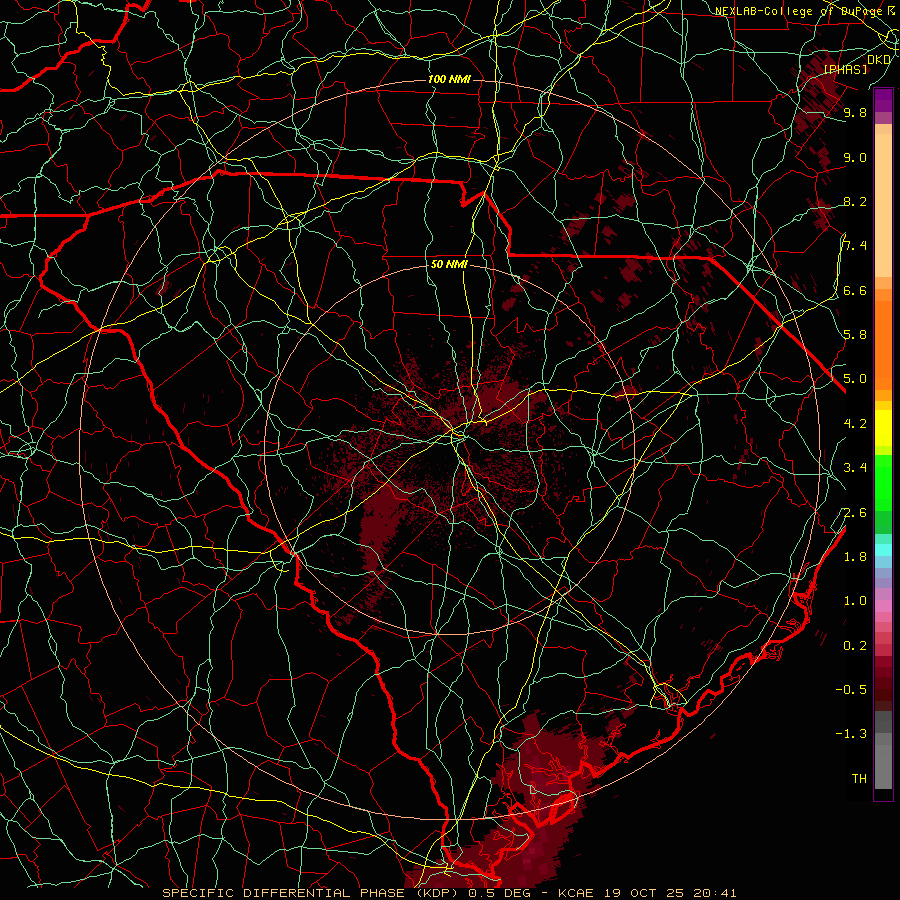Click the SPECIFIC DIFFERENTIAL PHASE (KDP) caption
This screenshot has height=900, width=900.
coord(313,893)
